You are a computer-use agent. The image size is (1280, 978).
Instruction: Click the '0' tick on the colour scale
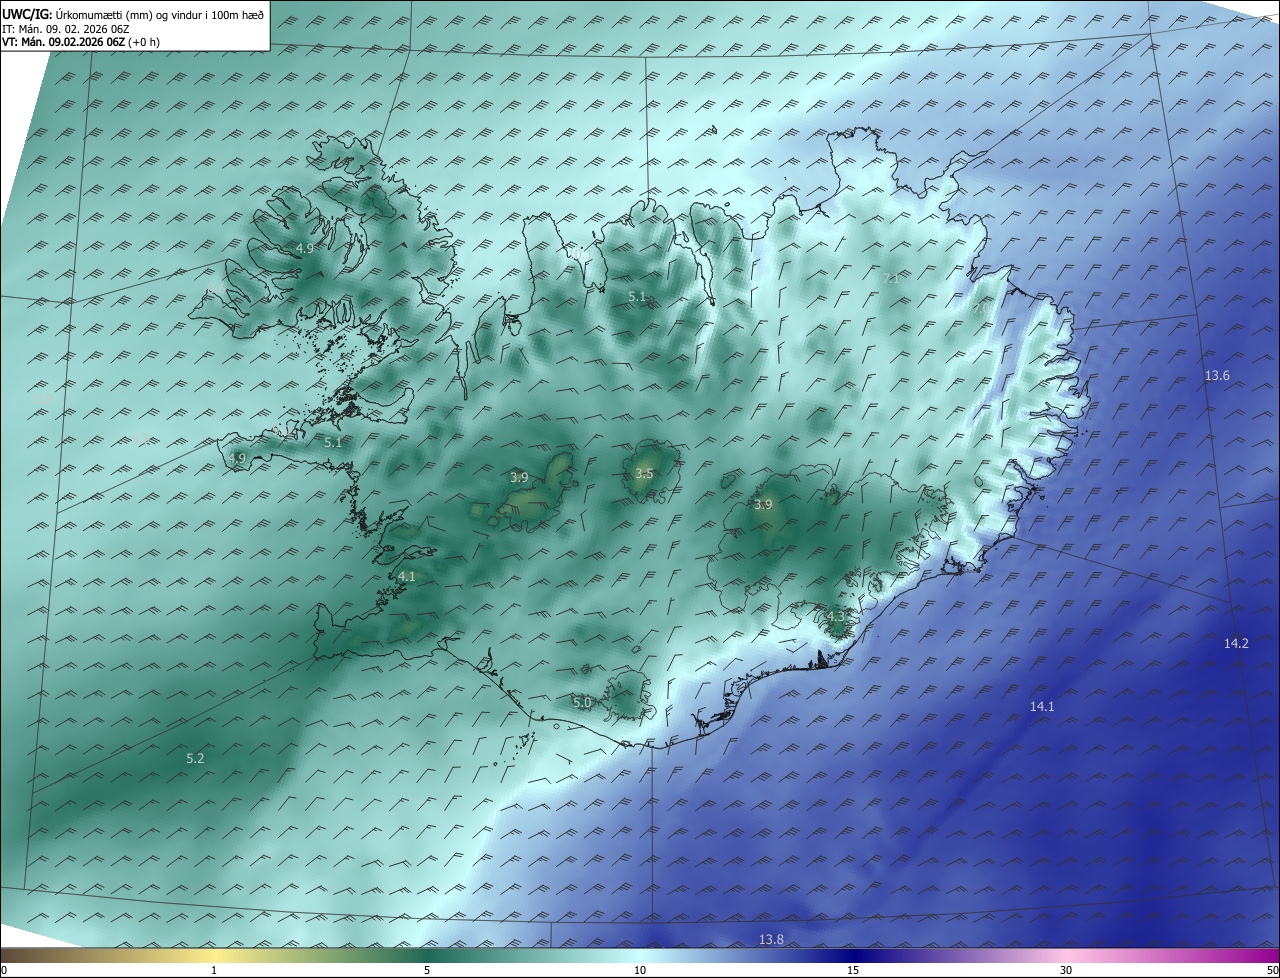coord(4,970)
